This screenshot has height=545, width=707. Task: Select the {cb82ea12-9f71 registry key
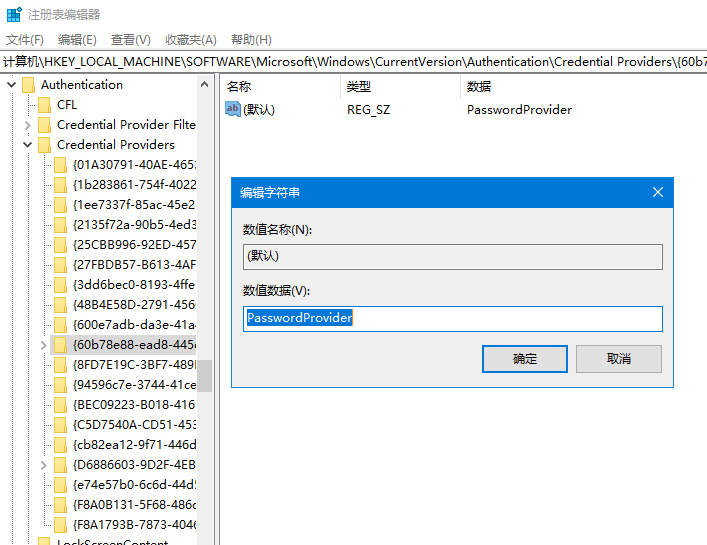click(134, 445)
